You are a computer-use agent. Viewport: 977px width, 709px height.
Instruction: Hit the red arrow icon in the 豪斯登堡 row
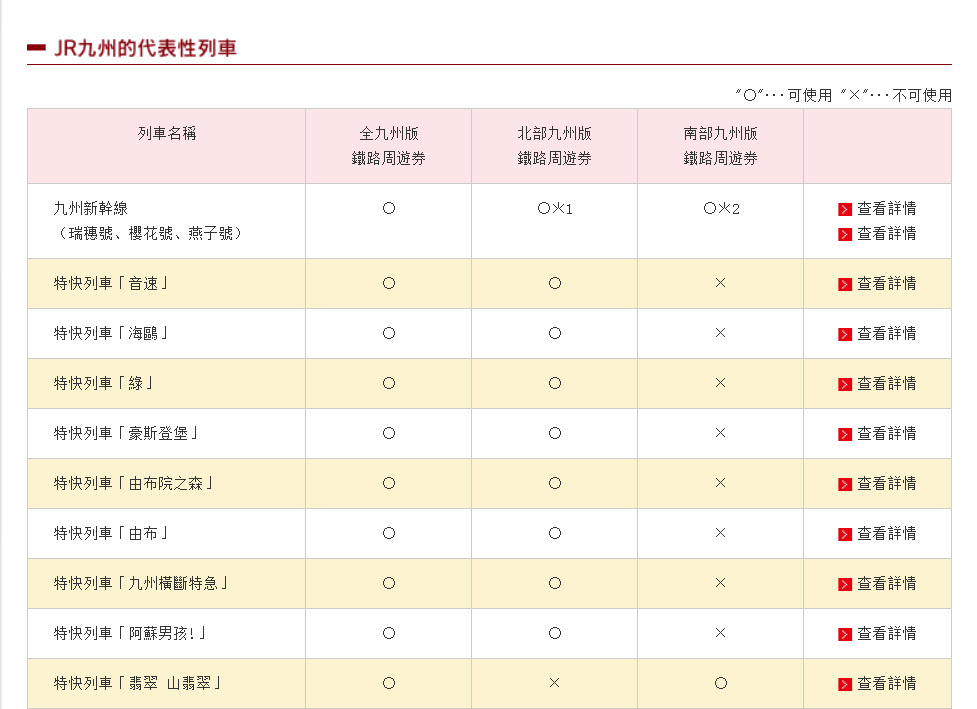tap(845, 434)
